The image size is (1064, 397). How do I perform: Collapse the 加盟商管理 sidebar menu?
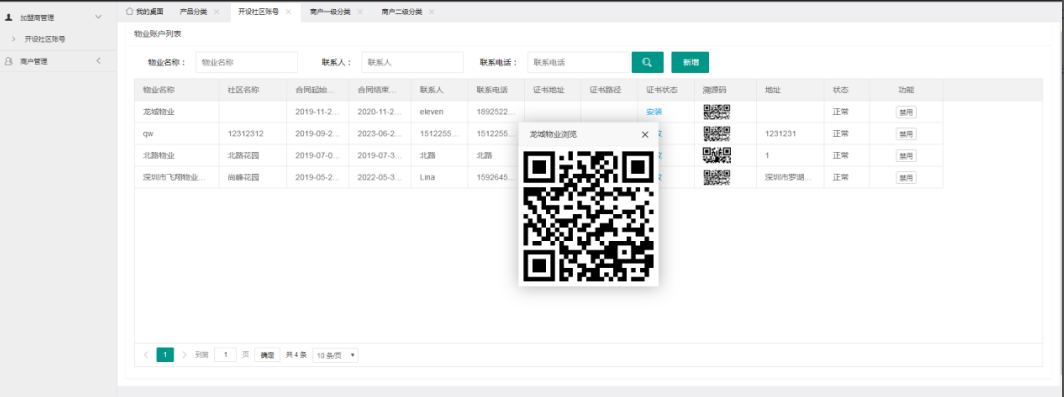98,17
